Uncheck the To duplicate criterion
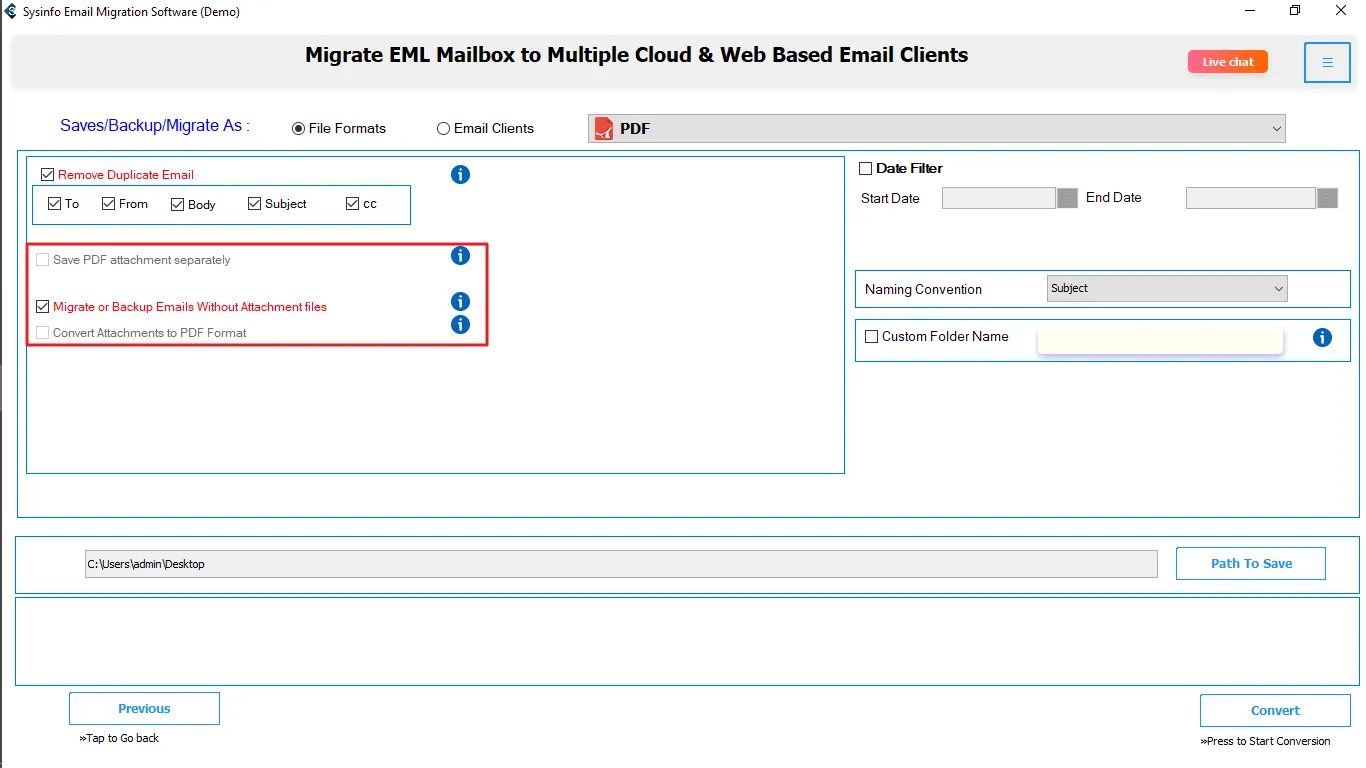Viewport: 1366px width, 768px height. pos(55,203)
